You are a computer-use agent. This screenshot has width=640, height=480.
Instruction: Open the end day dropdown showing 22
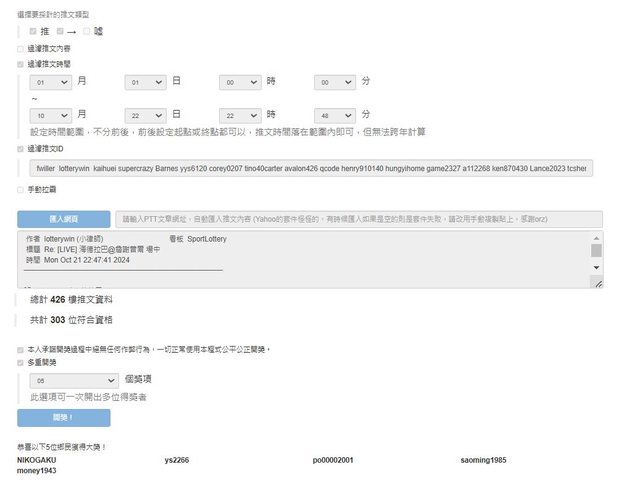click(145, 115)
